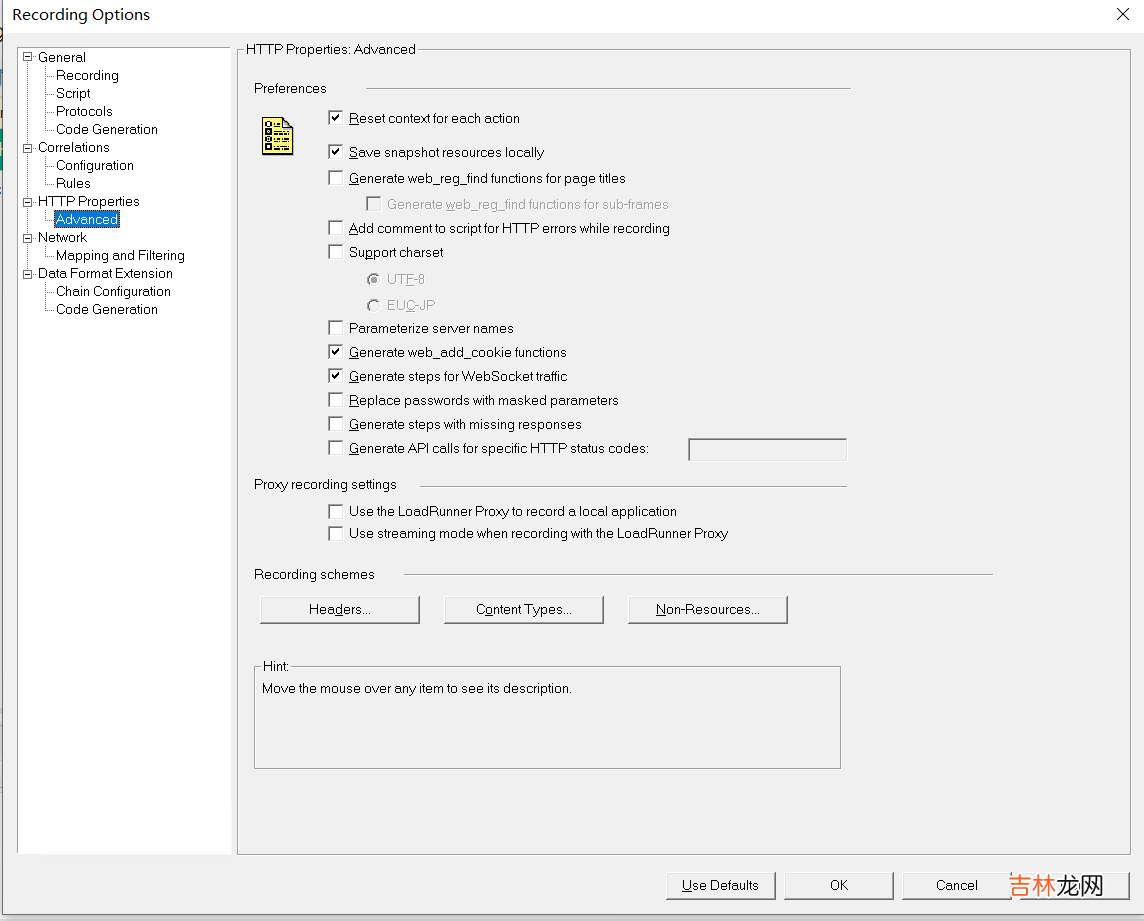The height and width of the screenshot is (921, 1144).
Task: Collapse the General tree node
Action: click(x=28, y=57)
